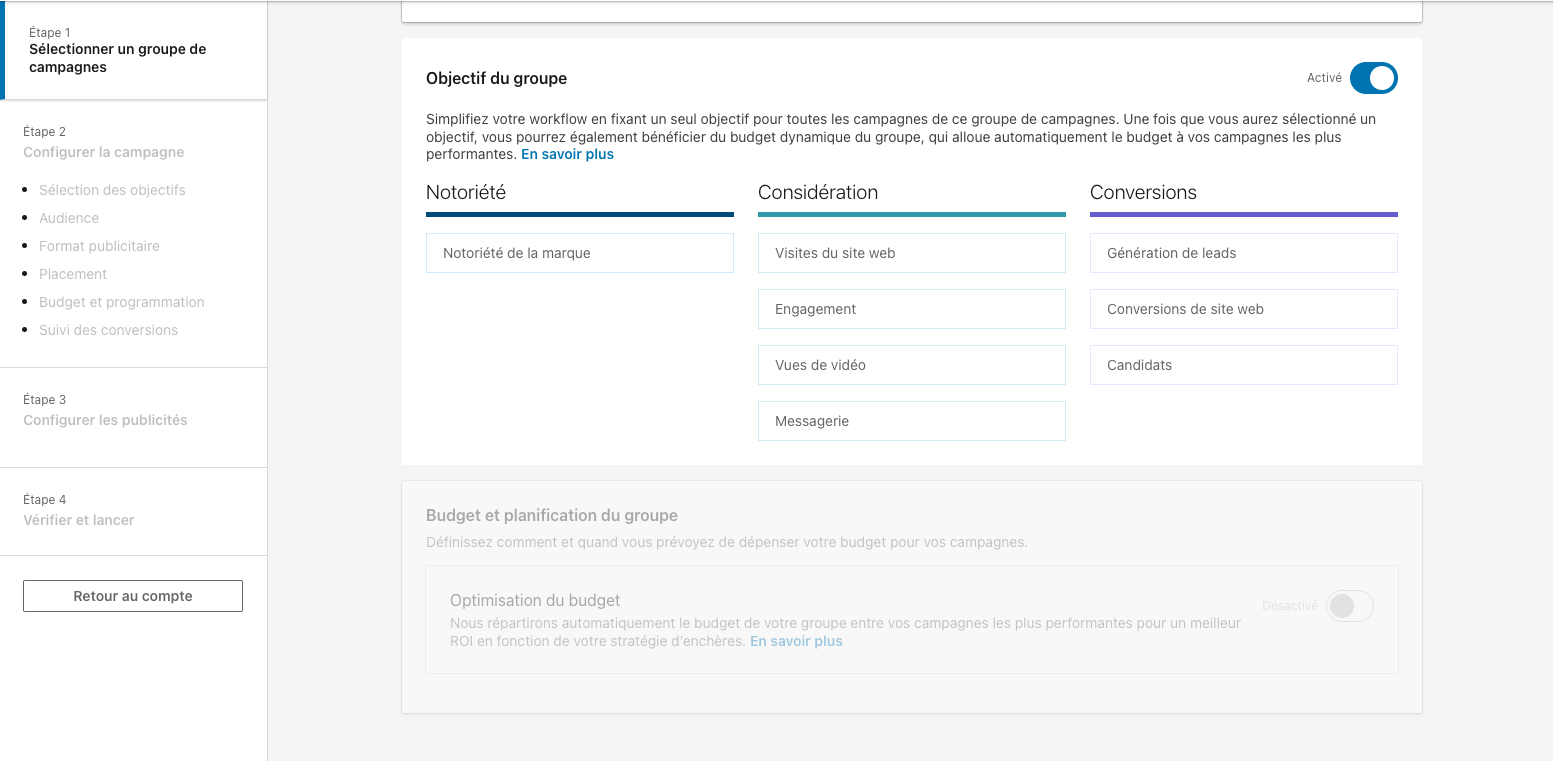Open the Suivi des conversions sub-step
This screenshot has height=761, width=1553.
[x=108, y=330]
